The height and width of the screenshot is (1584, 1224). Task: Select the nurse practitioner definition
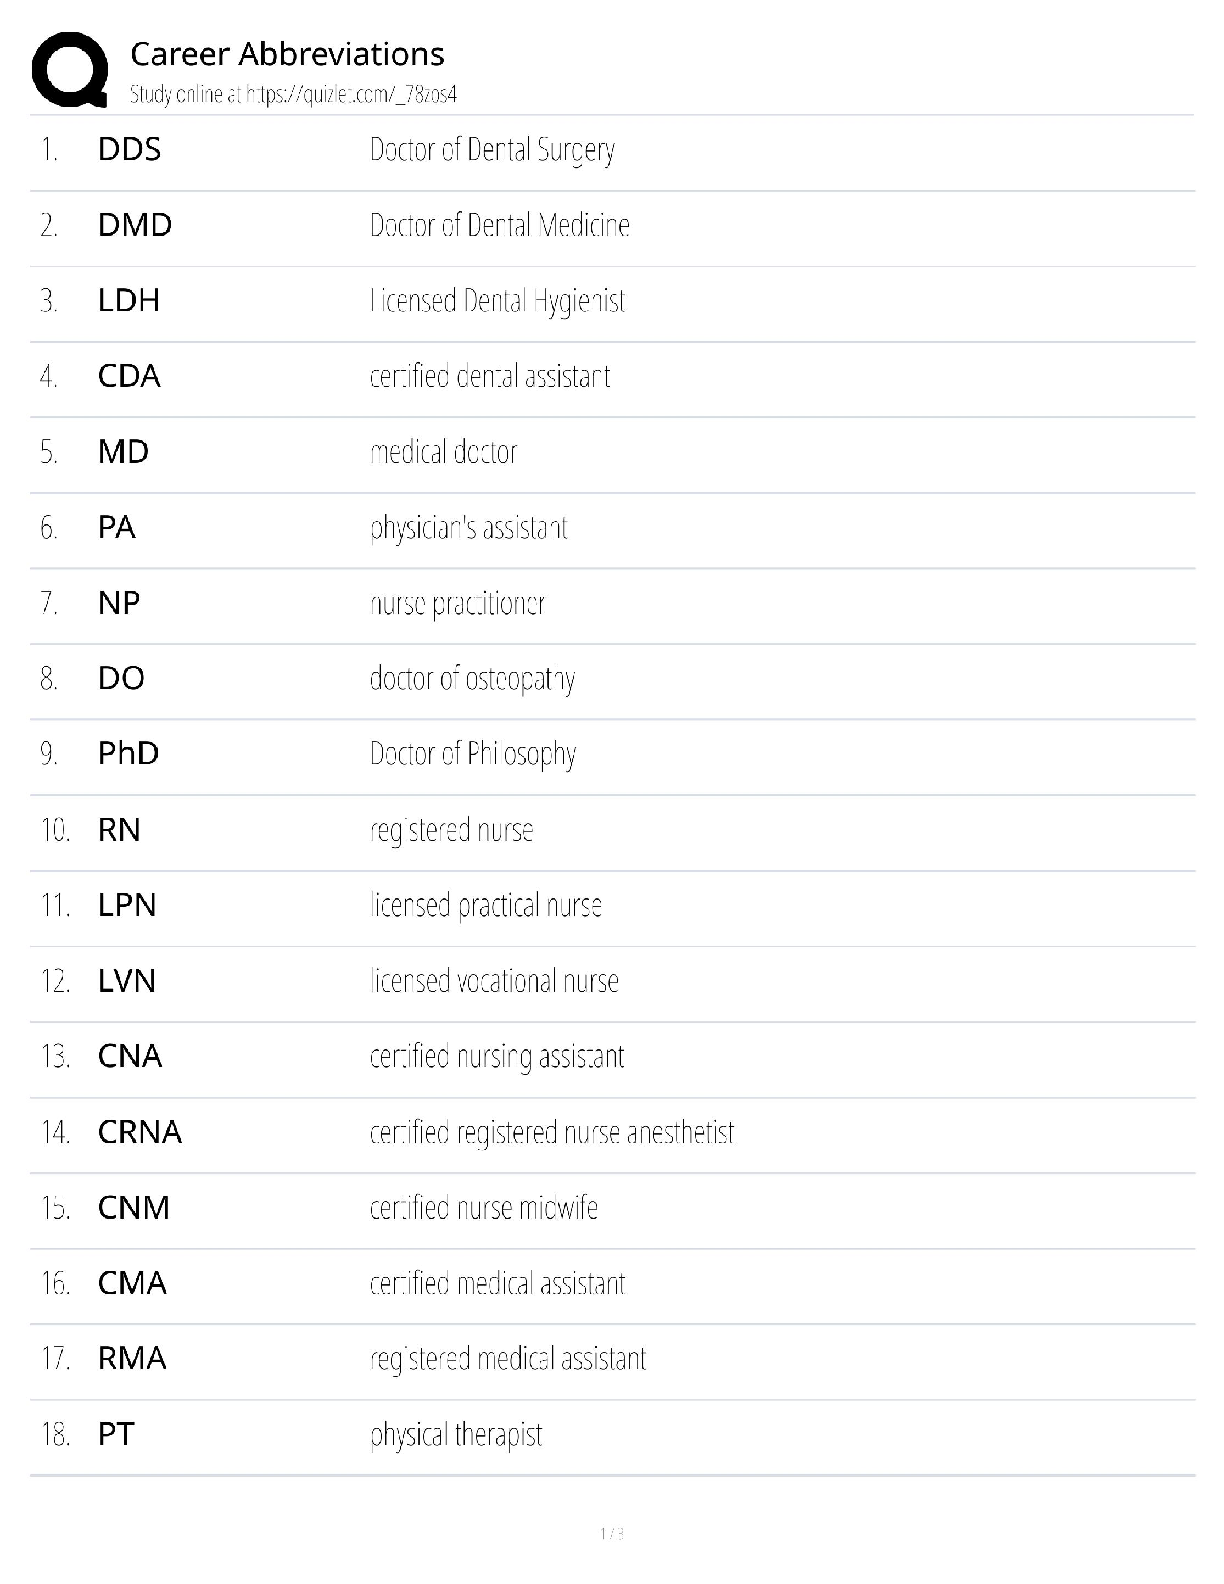[x=457, y=603]
